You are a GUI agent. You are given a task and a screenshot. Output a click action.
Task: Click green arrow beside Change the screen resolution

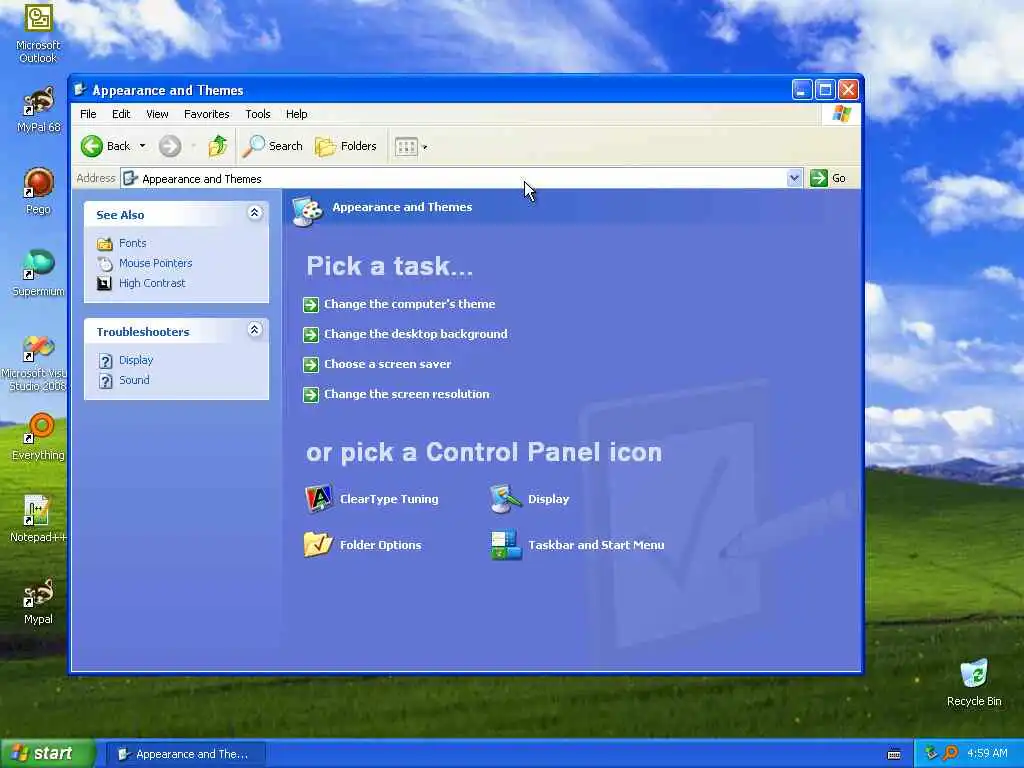(311, 394)
